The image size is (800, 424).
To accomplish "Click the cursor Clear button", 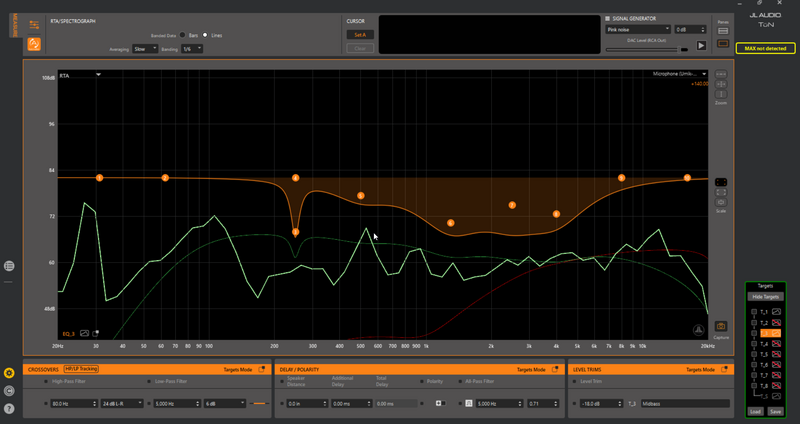I will pyautogui.click(x=360, y=48).
